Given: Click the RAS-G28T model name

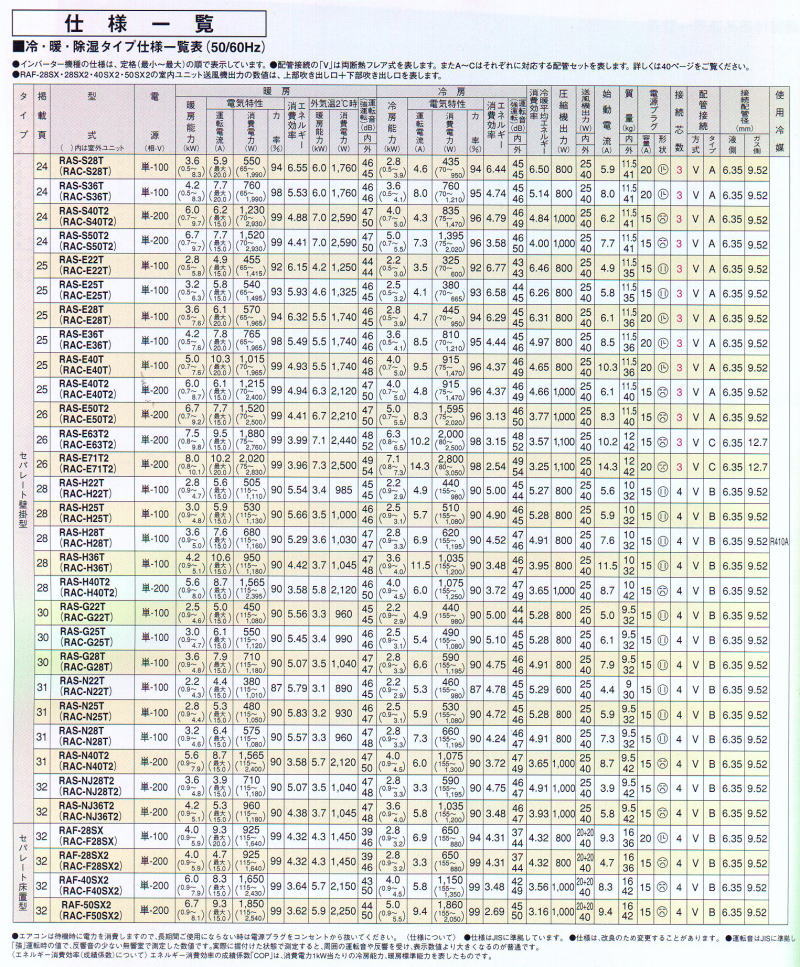Looking at the screenshot, I should pos(82,656).
